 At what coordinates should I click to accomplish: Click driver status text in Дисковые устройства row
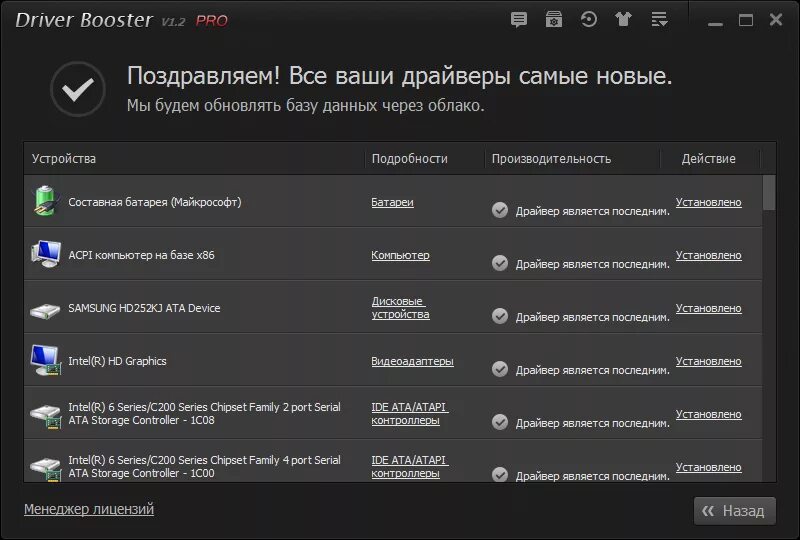click(592, 317)
